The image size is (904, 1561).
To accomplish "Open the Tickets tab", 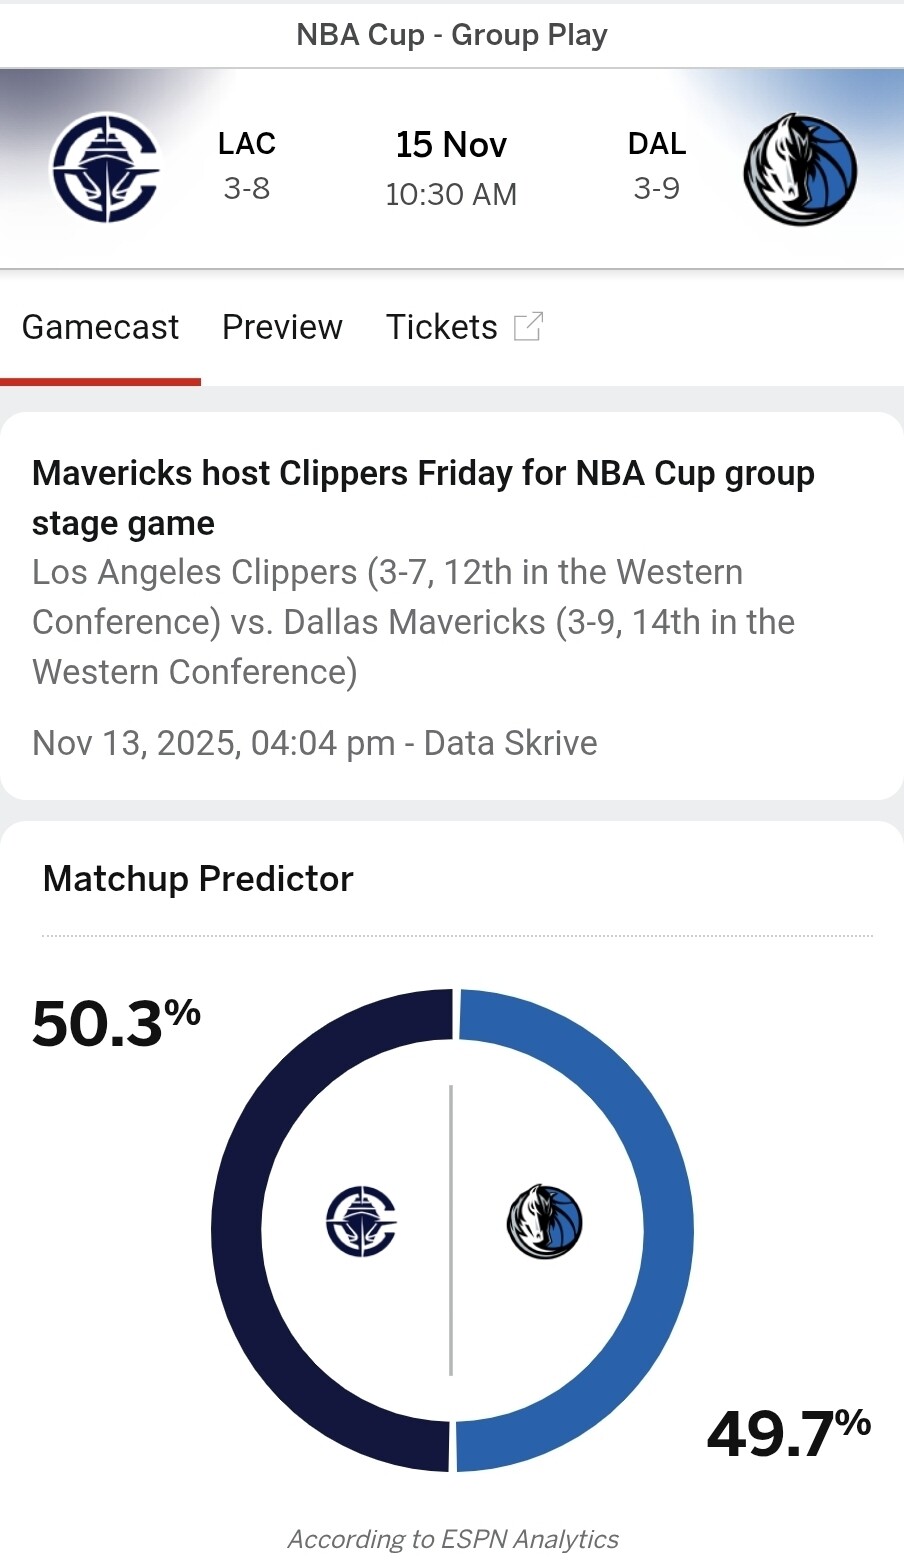I will pos(441,327).
